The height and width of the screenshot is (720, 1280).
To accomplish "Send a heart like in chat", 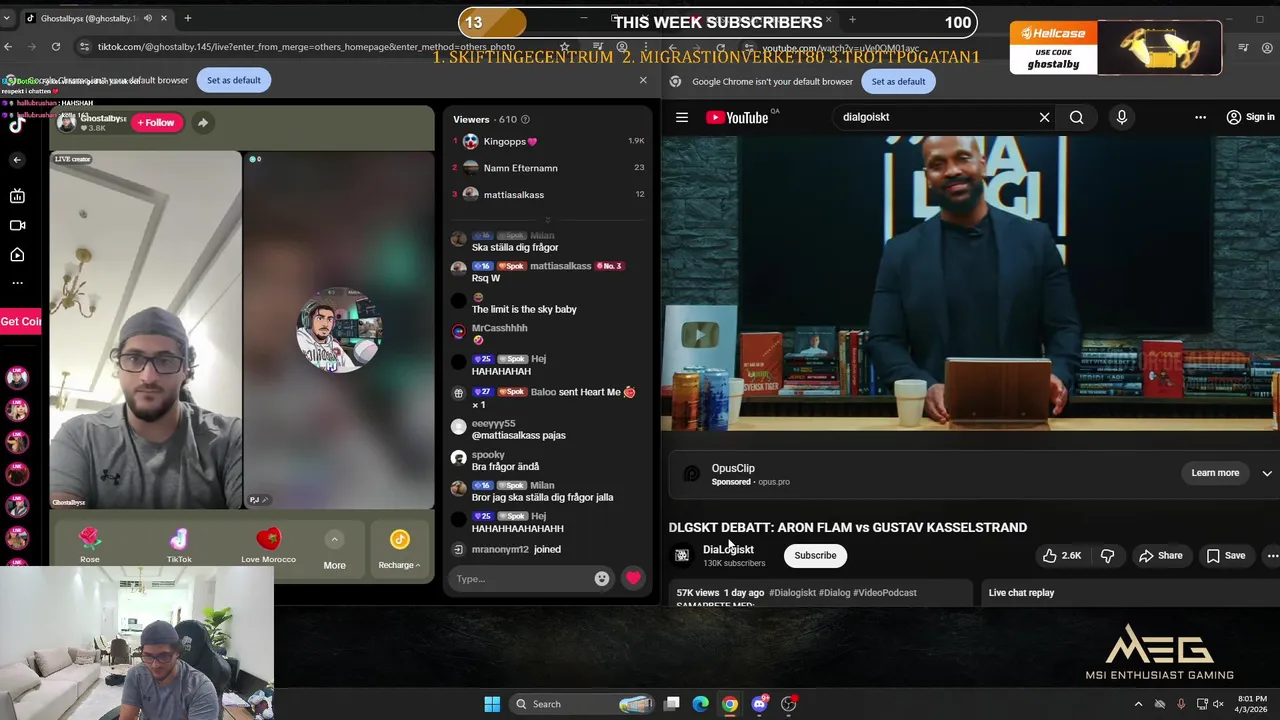I will point(633,578).
